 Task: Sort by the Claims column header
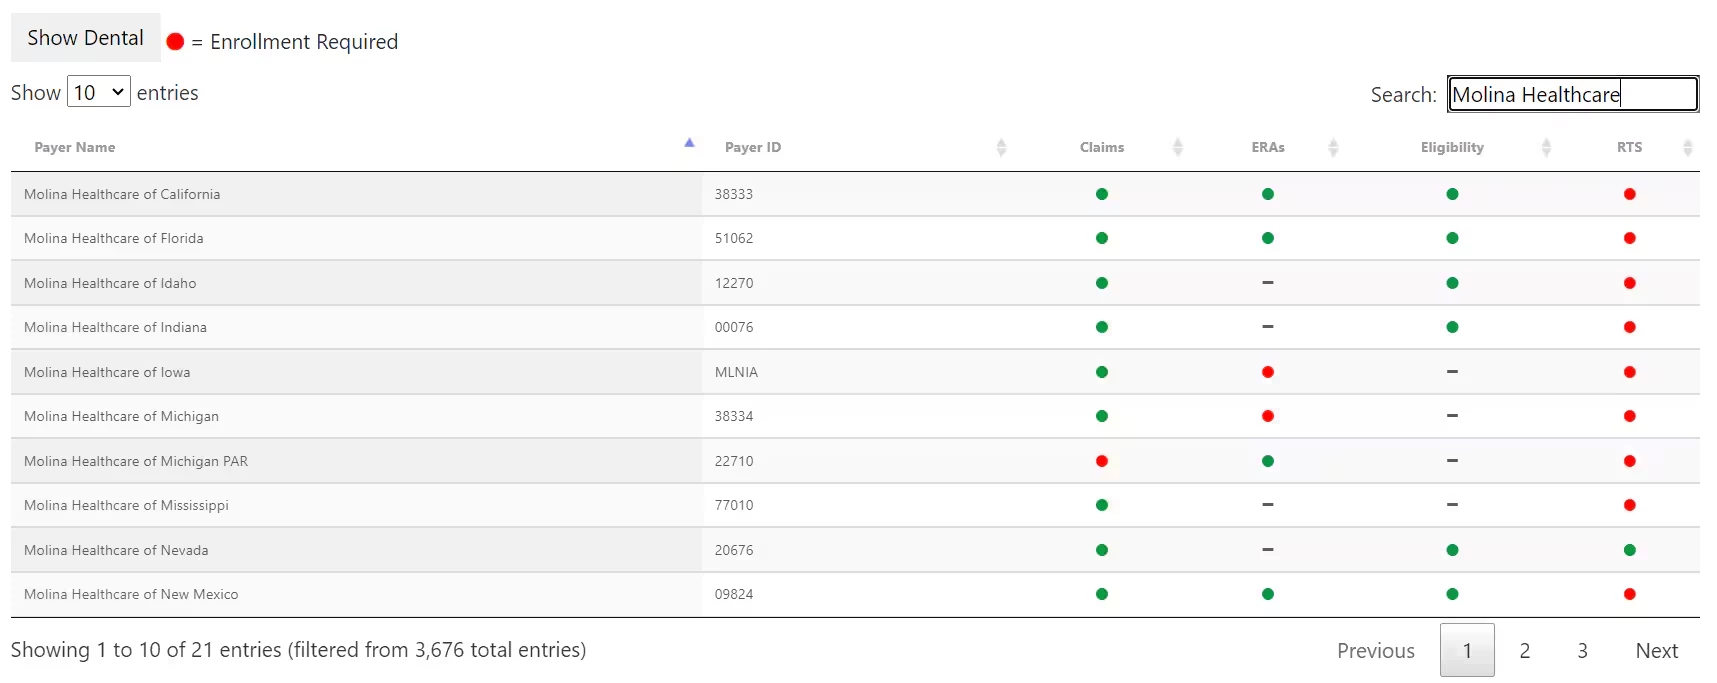tap(1101, 147)
